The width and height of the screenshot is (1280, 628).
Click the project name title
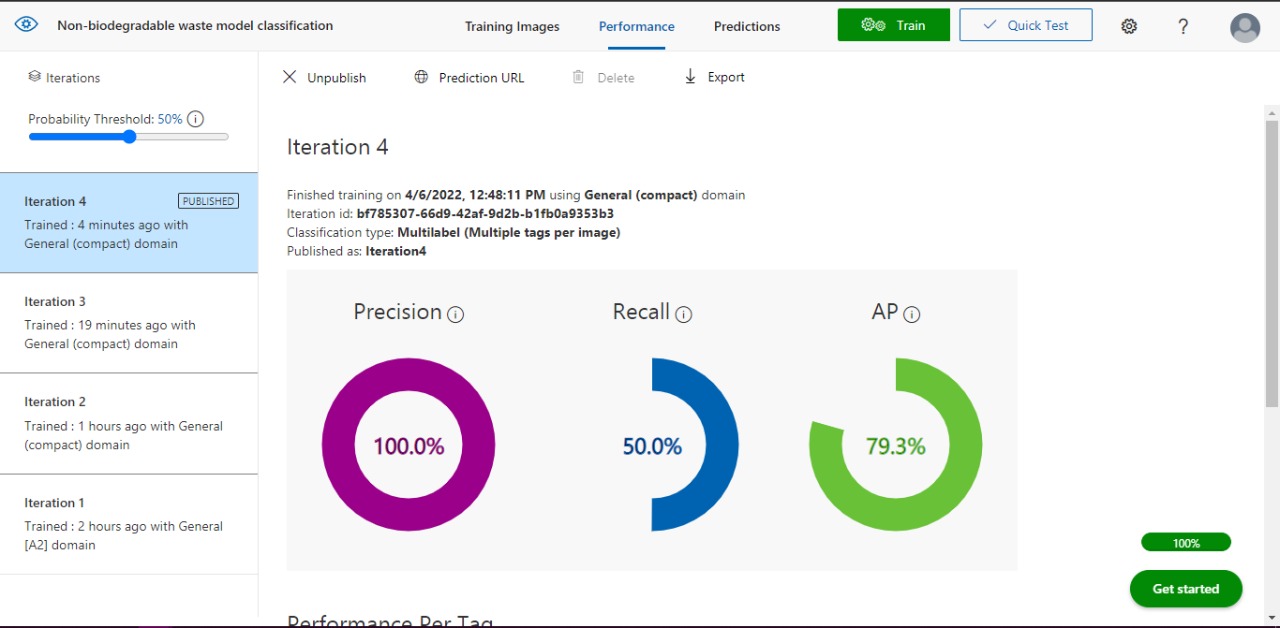(195, 25)
